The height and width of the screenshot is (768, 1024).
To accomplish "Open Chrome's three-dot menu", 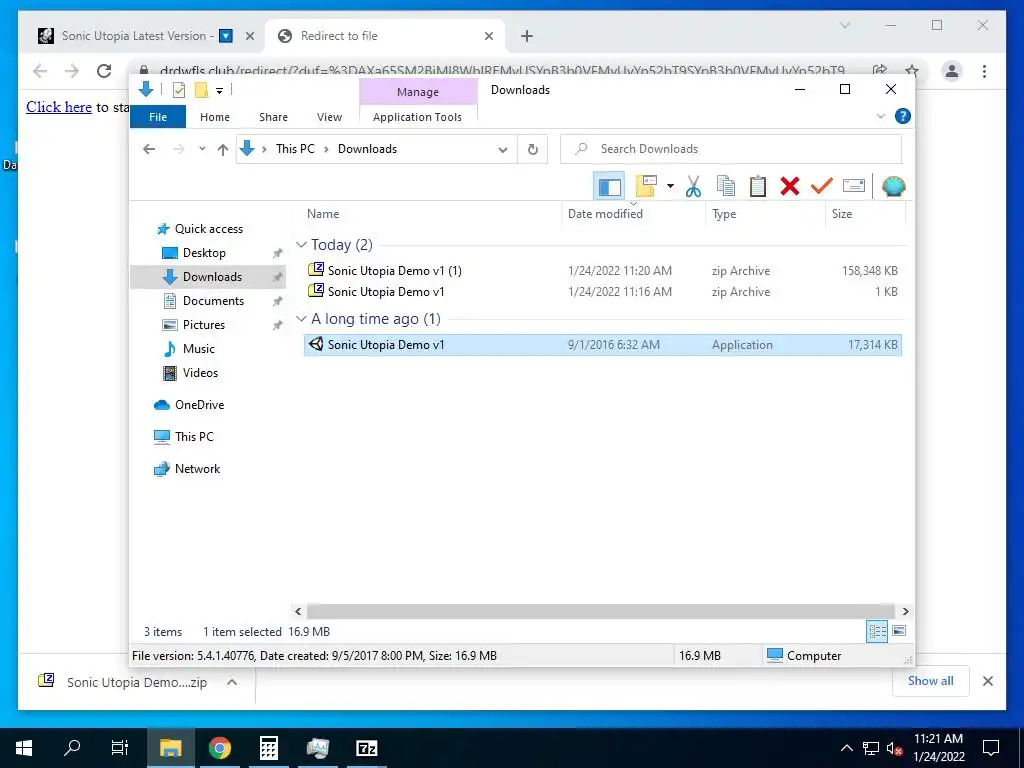I will pyautogui.click(x=984, y=71).
